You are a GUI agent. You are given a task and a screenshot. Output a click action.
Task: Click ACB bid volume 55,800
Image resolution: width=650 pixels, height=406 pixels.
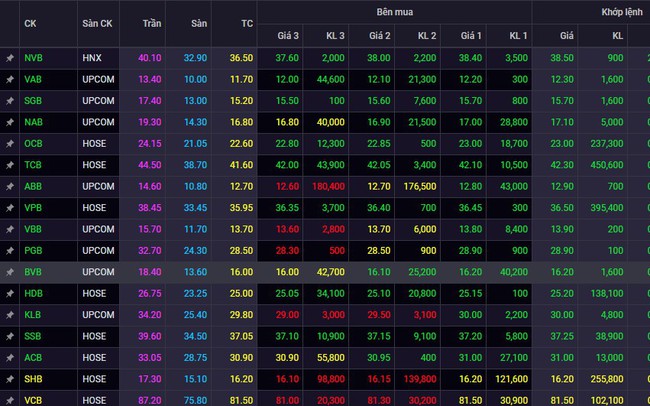pos(330,357)
